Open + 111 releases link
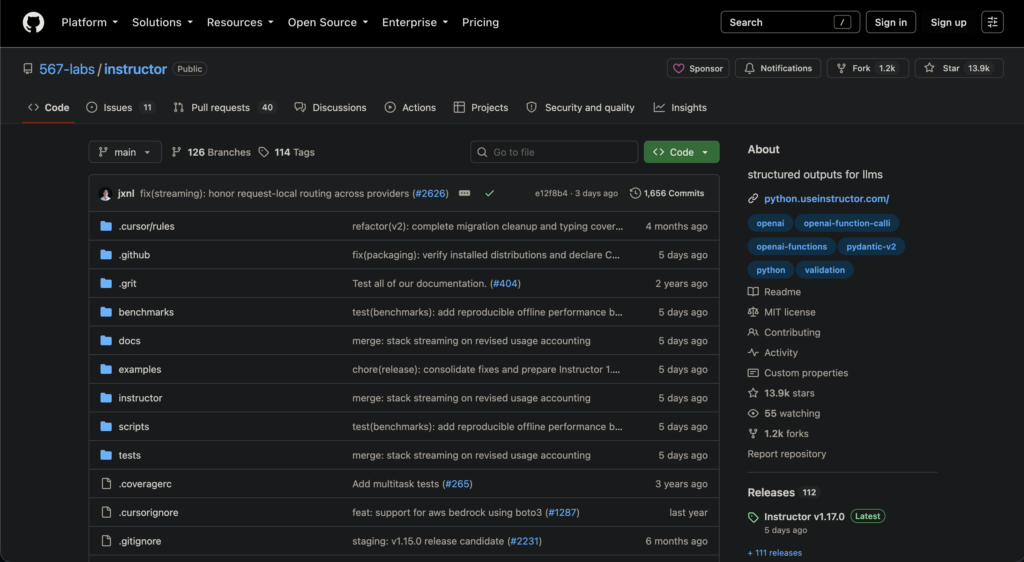The image size is (1024, 562). tap(775, 553)
